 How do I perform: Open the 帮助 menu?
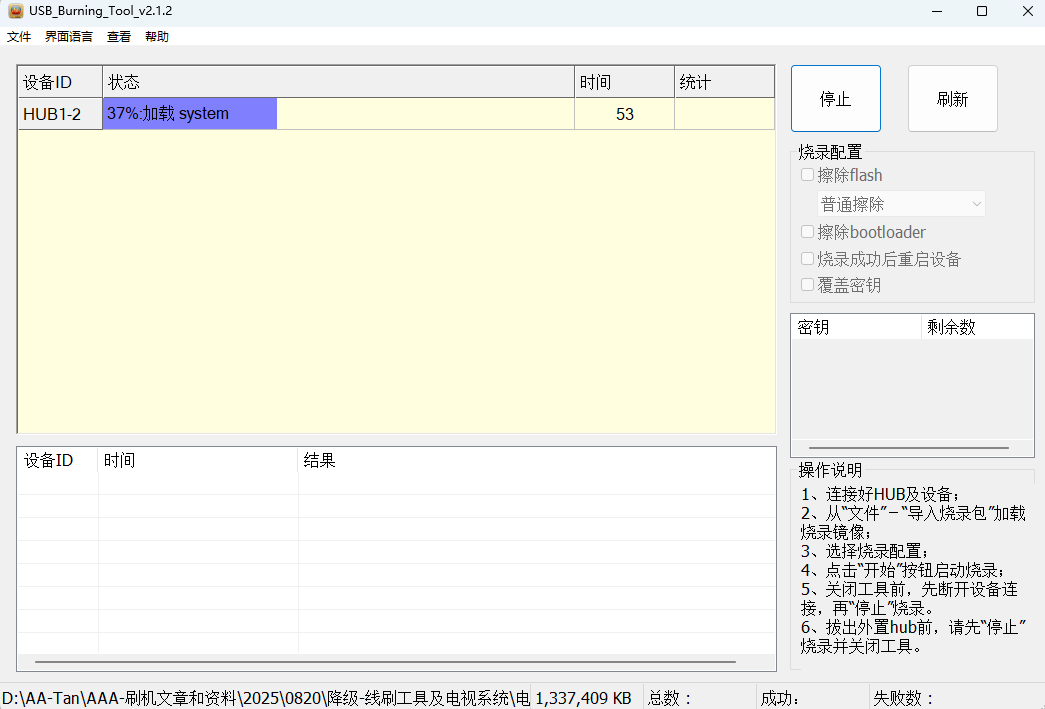157,37
